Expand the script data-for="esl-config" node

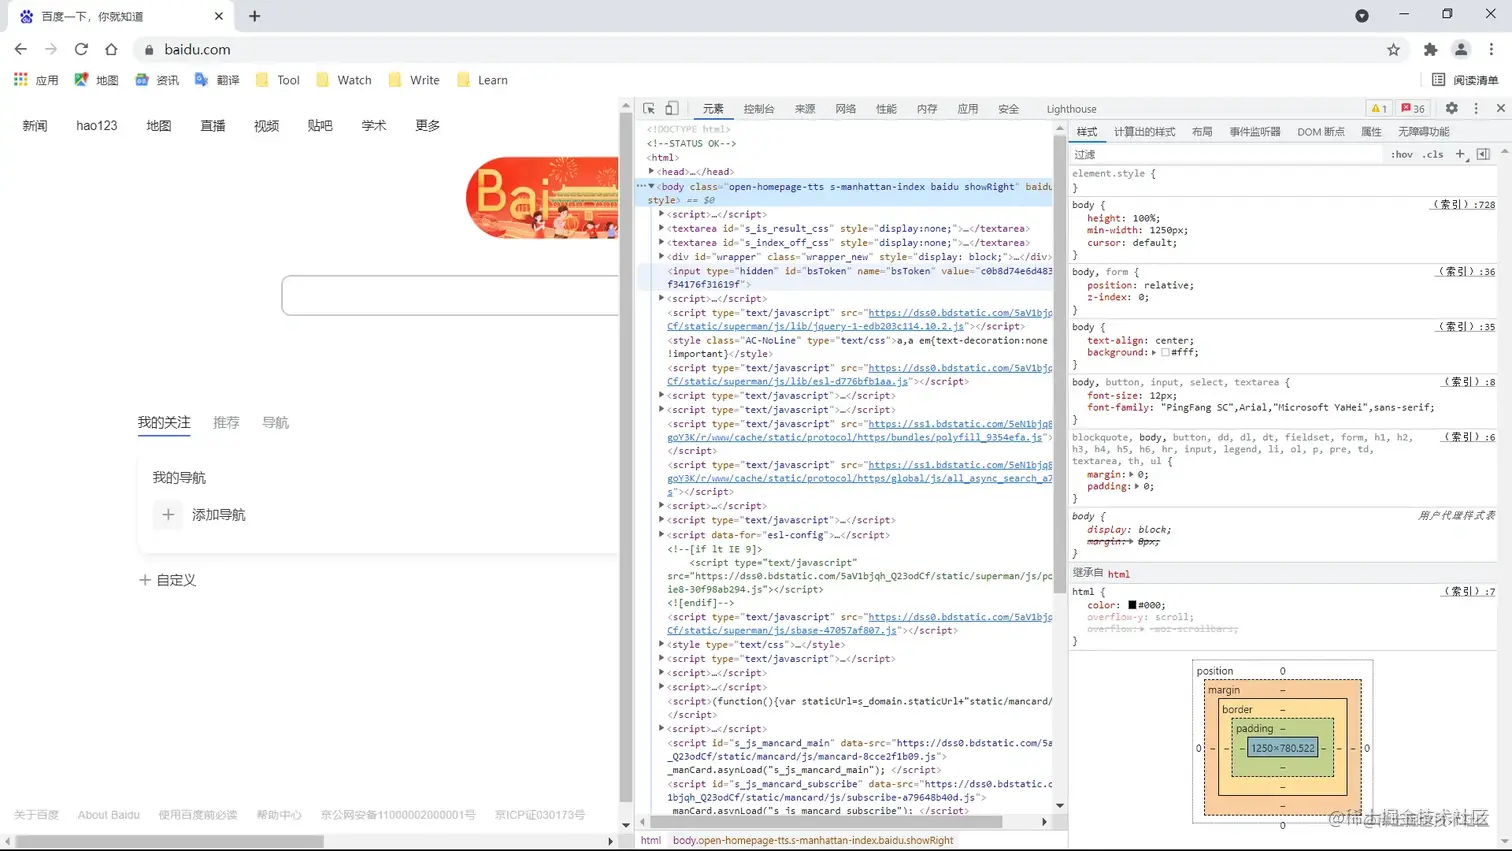pyautogui.click(x=662, y=535)
